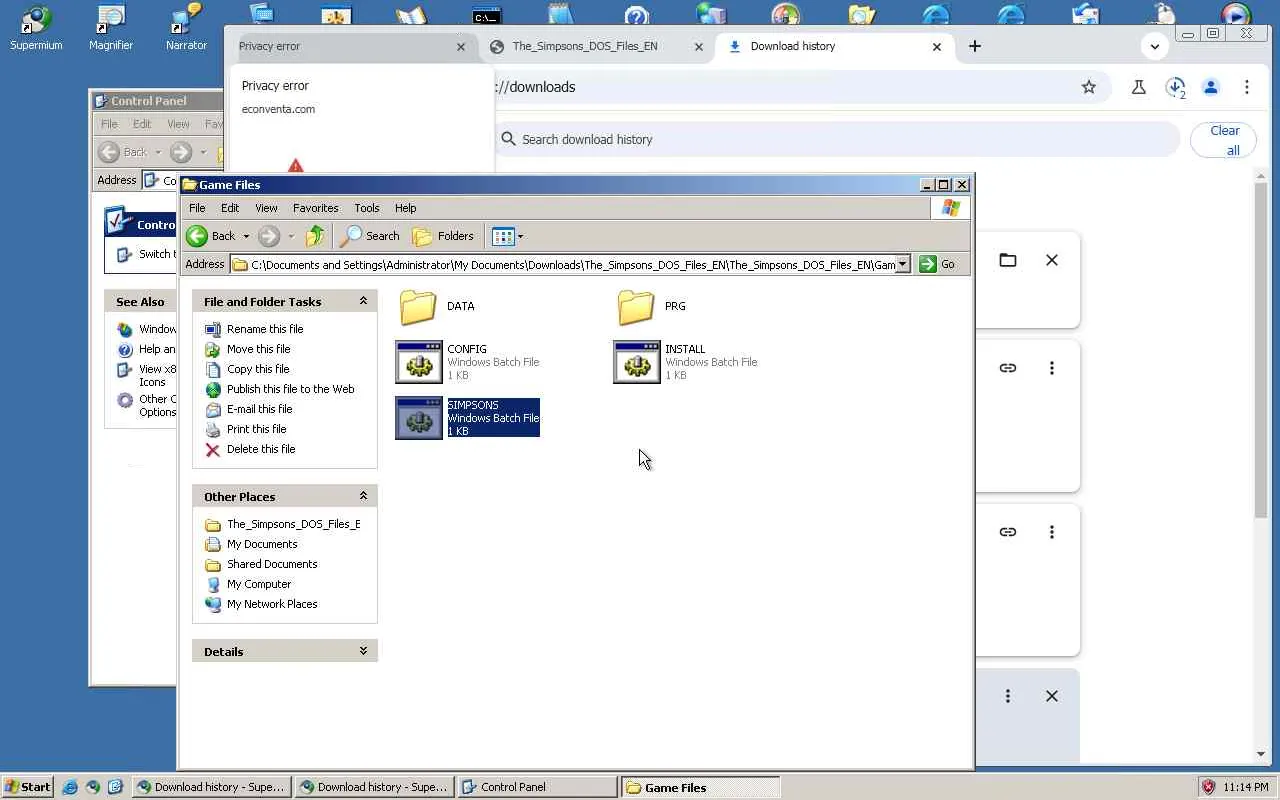This screenshot has width=1280, height=800.
Task: Click the E-mail this file link
Action: pyautogui.click(x=260, y=409)
